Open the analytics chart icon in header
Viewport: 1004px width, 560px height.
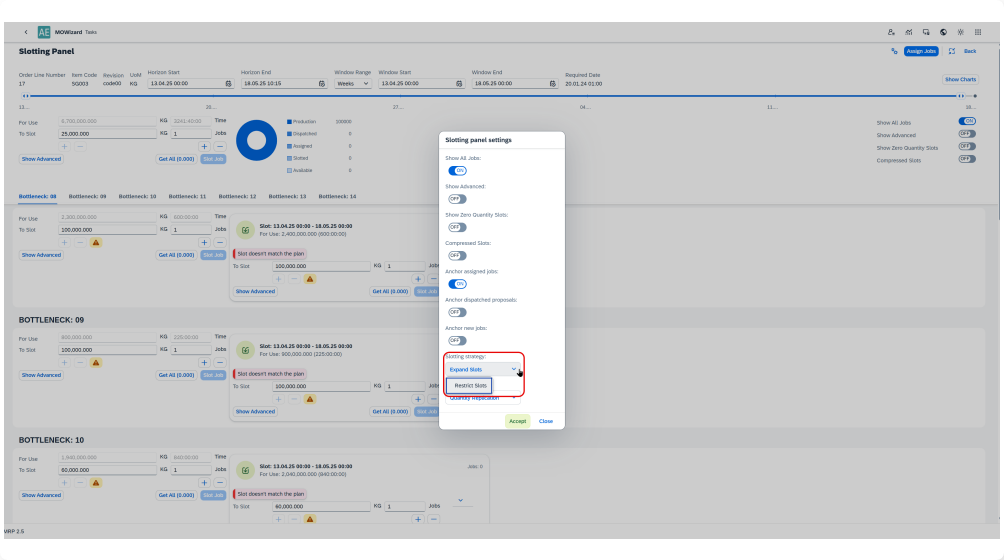[909, 32]
